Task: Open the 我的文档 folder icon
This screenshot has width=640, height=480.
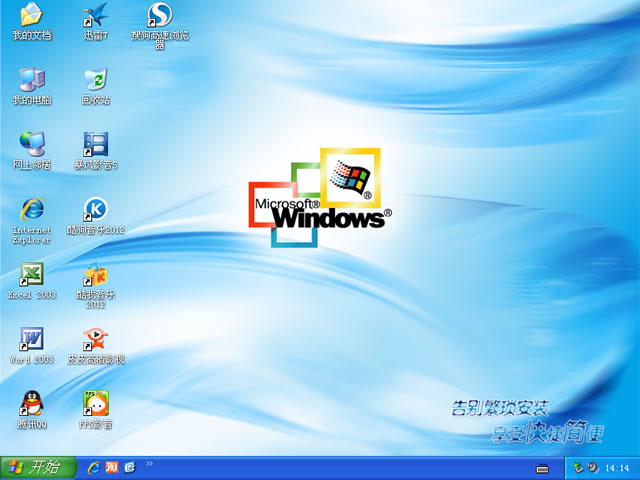Action: (x=32, y=15)
